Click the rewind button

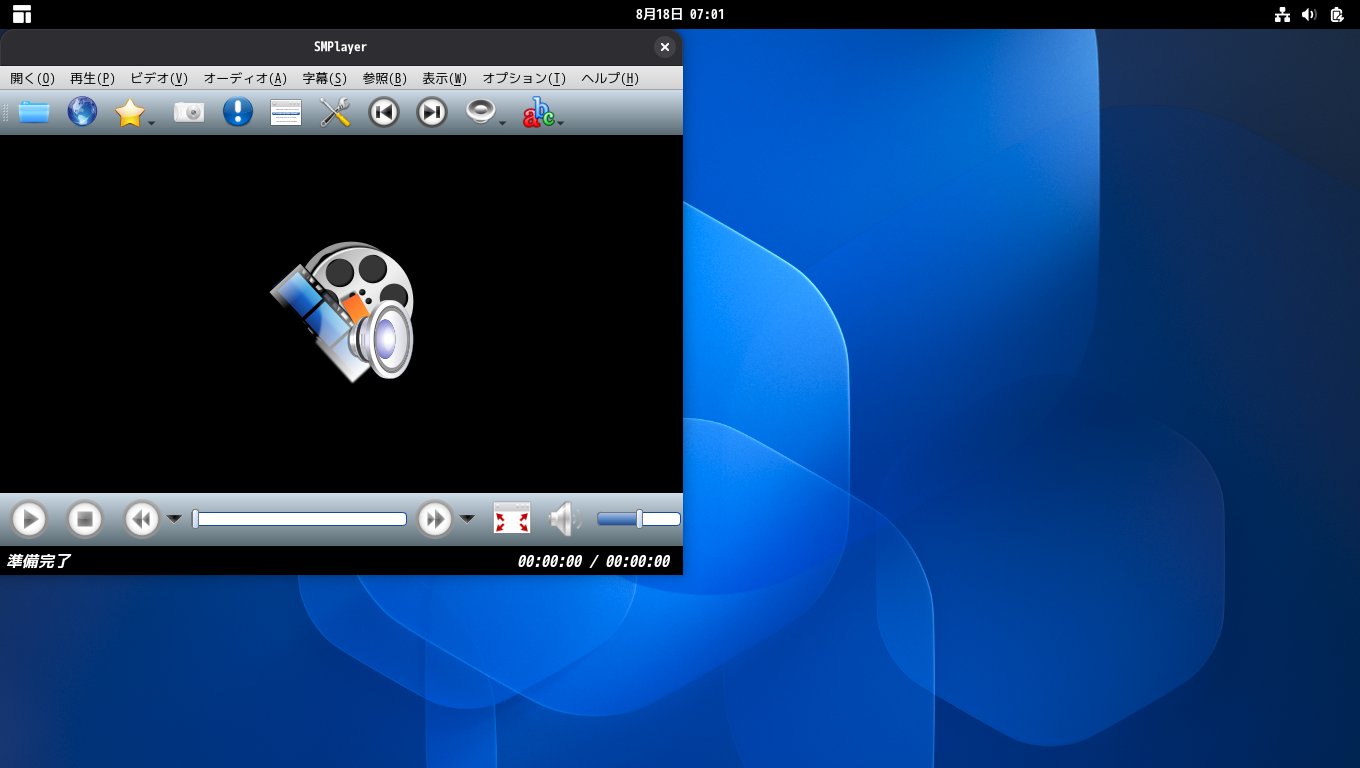[142, 519]
